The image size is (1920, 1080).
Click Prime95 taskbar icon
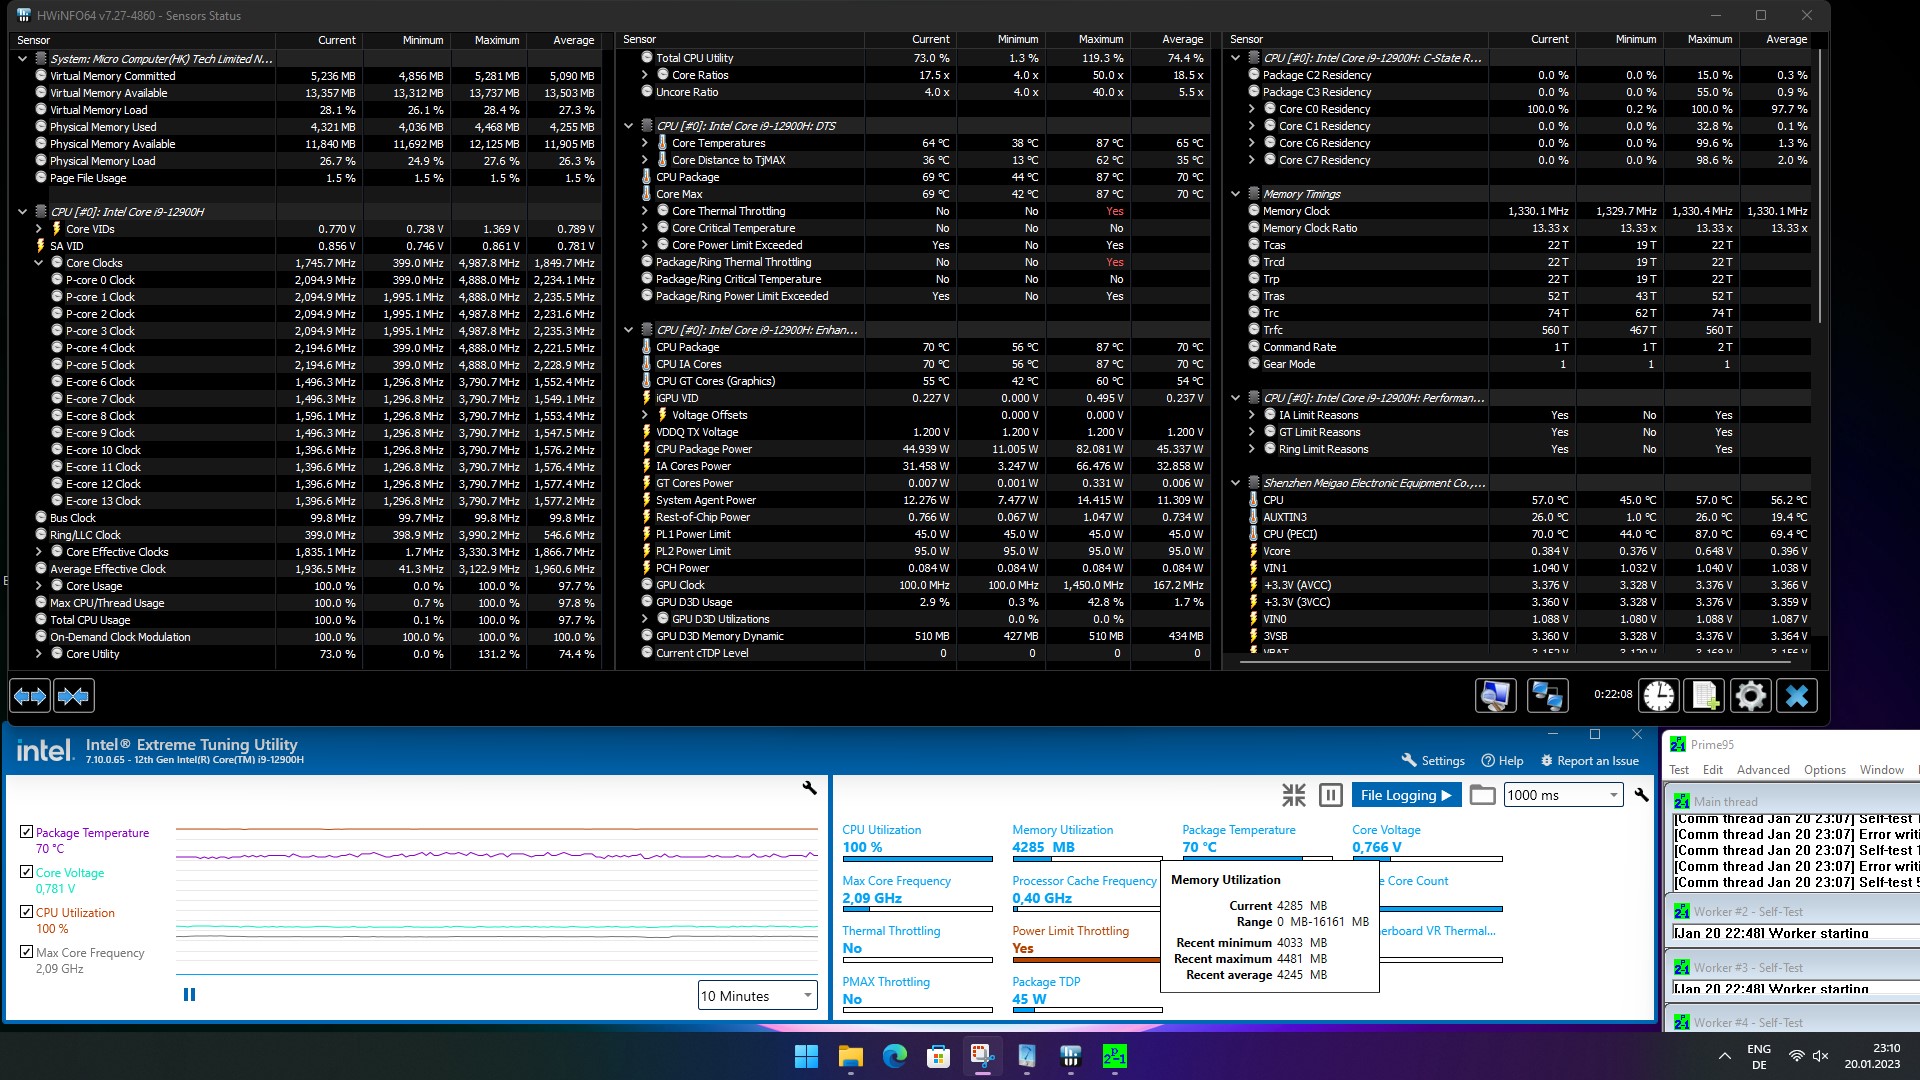tap(1114, 1056)
